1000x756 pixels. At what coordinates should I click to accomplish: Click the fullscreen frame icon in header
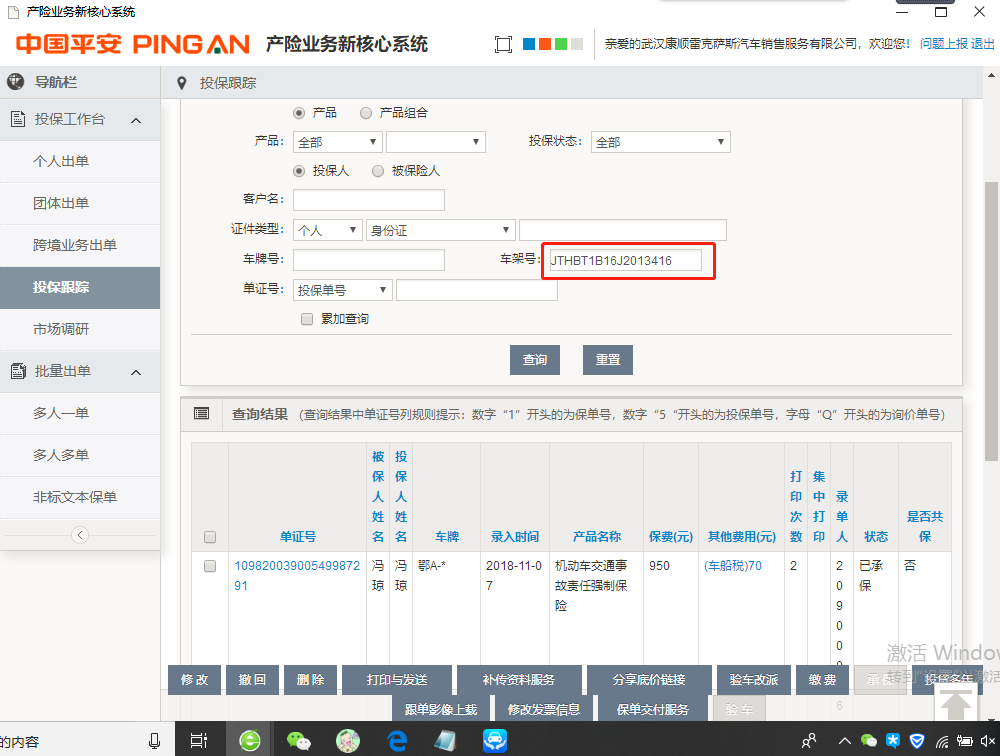[503, 44]
